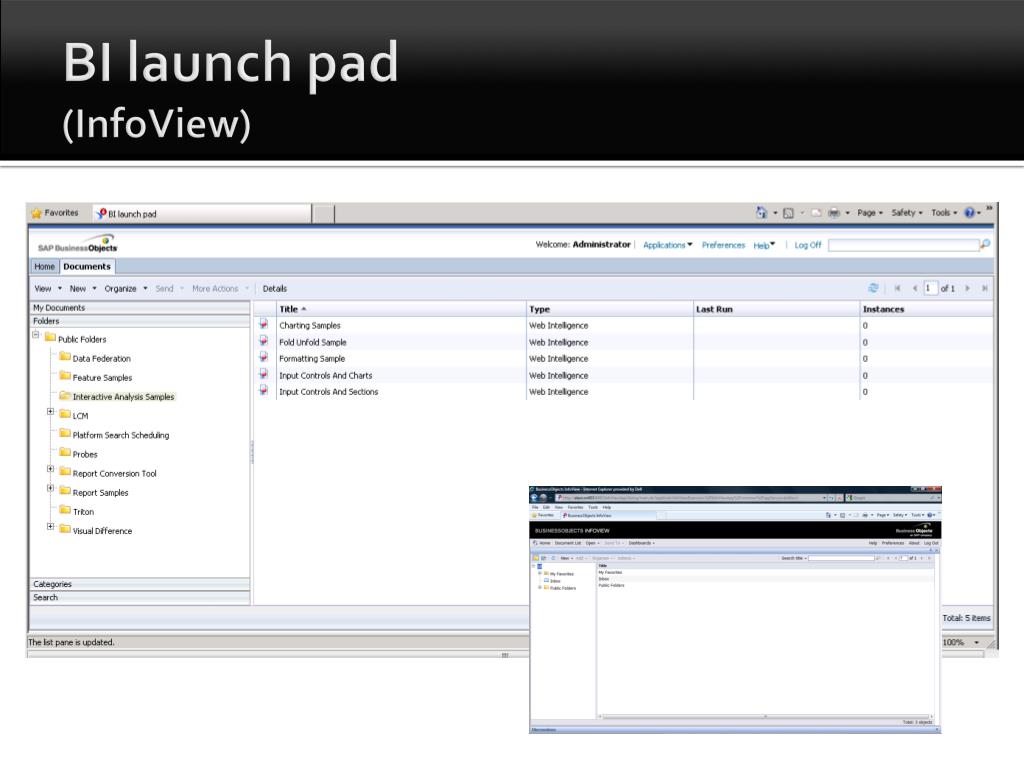The height and width of the screenshot is (768, 1024).
Task: Open the Search panel
Action: [140, 598]
